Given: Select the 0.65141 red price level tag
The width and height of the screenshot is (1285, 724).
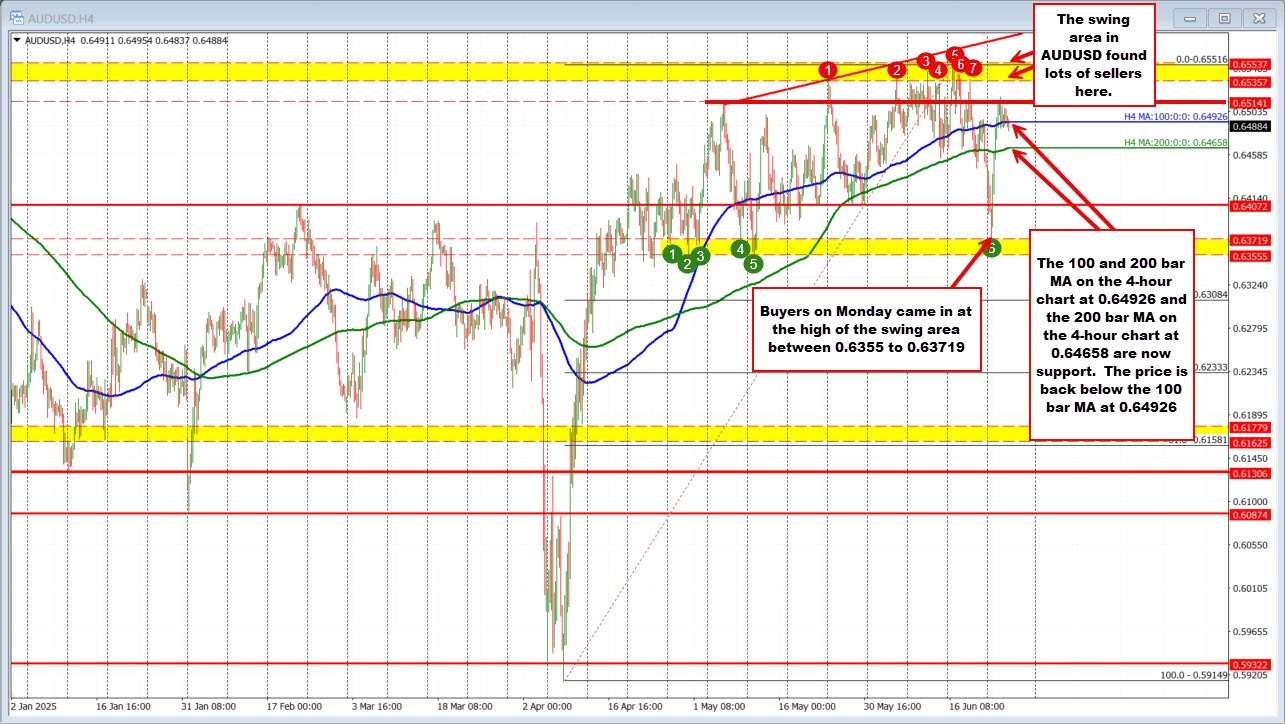Looking at the screenshot, I should [1250, 102].
